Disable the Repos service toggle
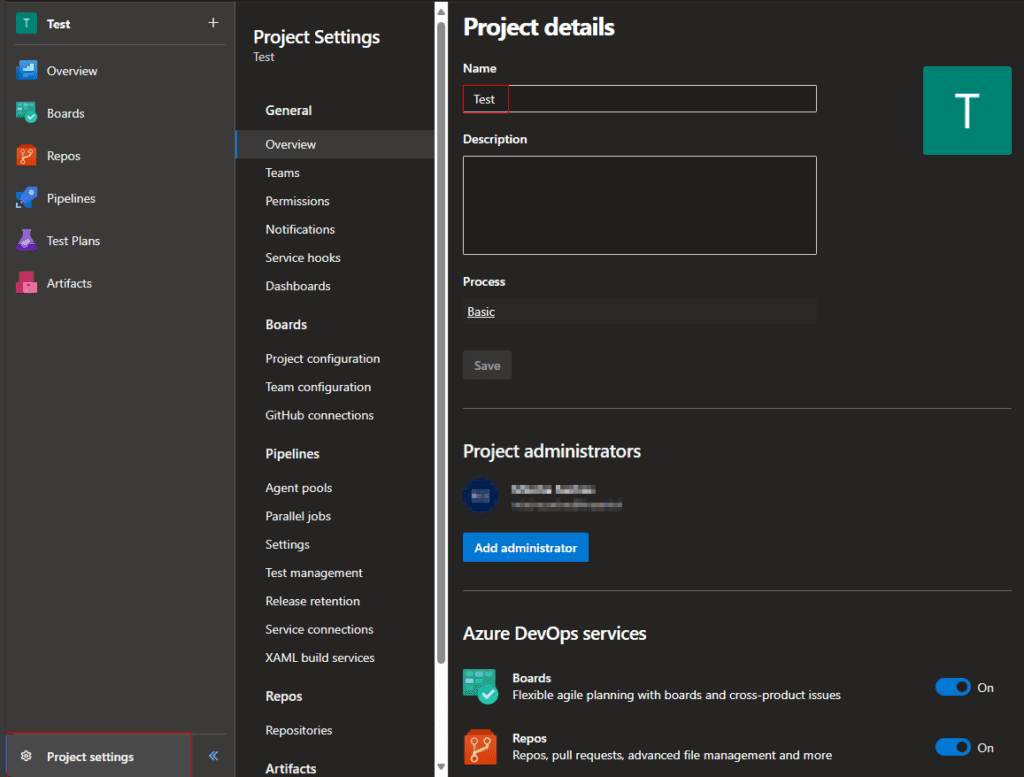1024x777 pixels. [x=953, y=747]
